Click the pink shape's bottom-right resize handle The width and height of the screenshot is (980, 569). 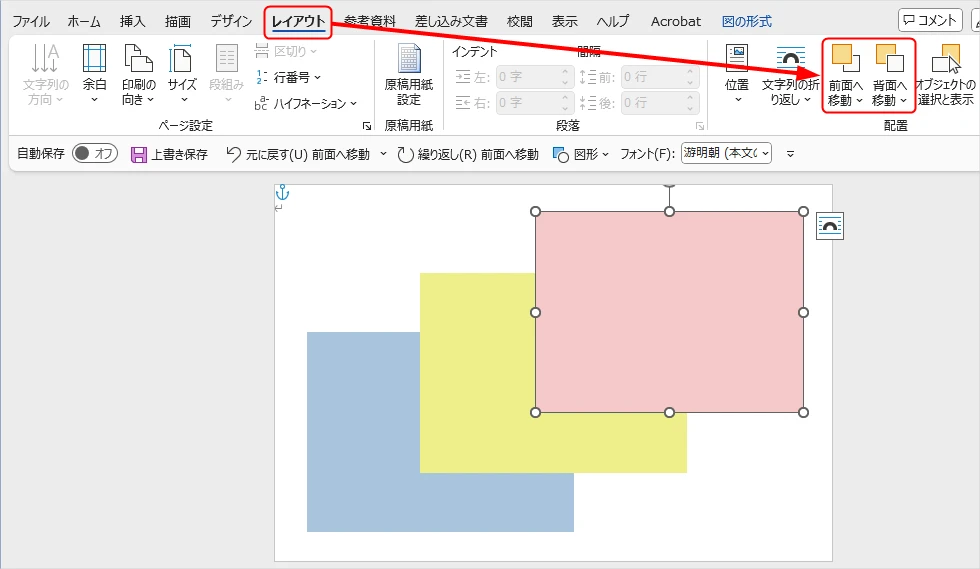click(x=804, y=413)
